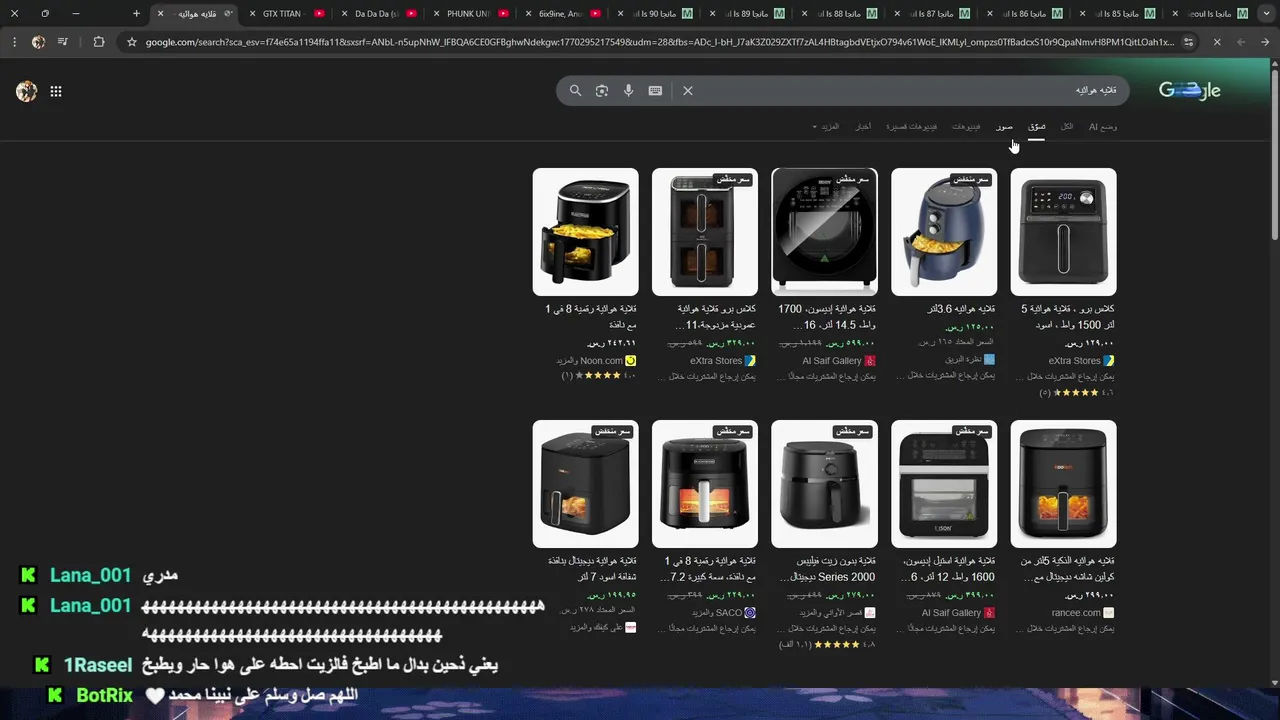This screenshot has height=720, width=1280.
Task: Open the وضع AI mode tab
Action: click(1103, 127)
